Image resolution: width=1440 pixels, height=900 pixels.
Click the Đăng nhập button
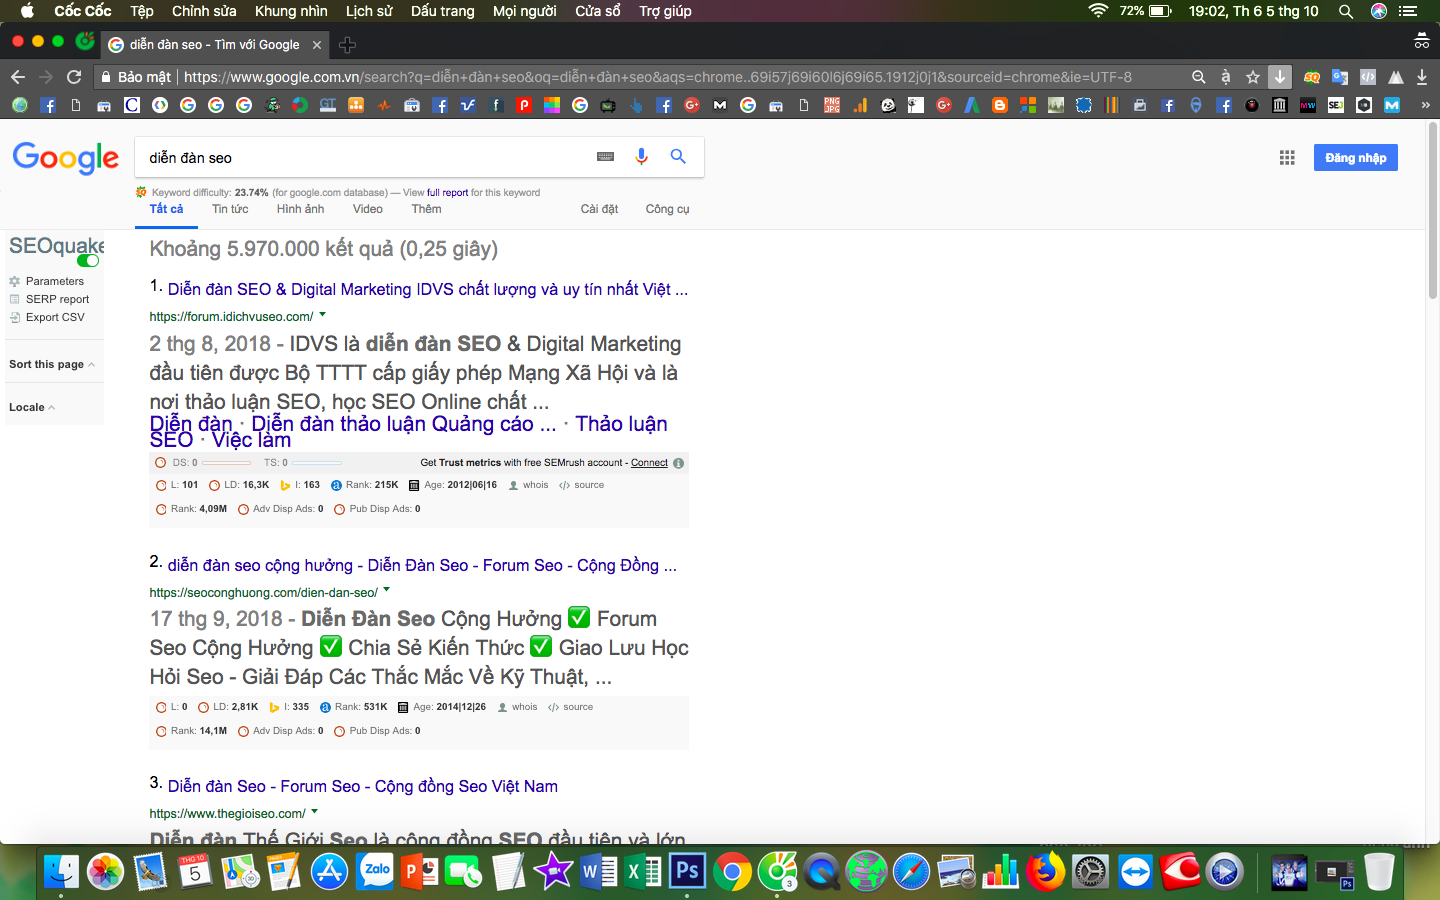(x=1355, y=157)
